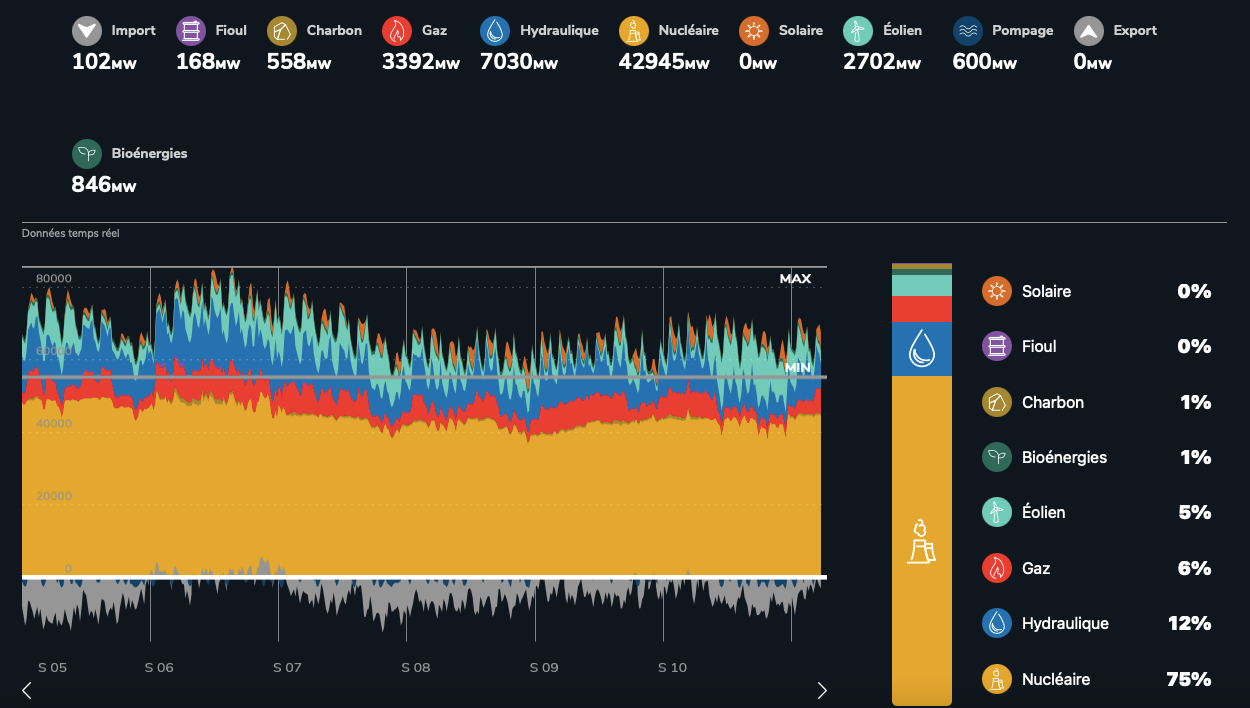Click the MAX line label on chart
Image resolution: width=1250 pixels, height=708 pixels.
coord(795,278)
